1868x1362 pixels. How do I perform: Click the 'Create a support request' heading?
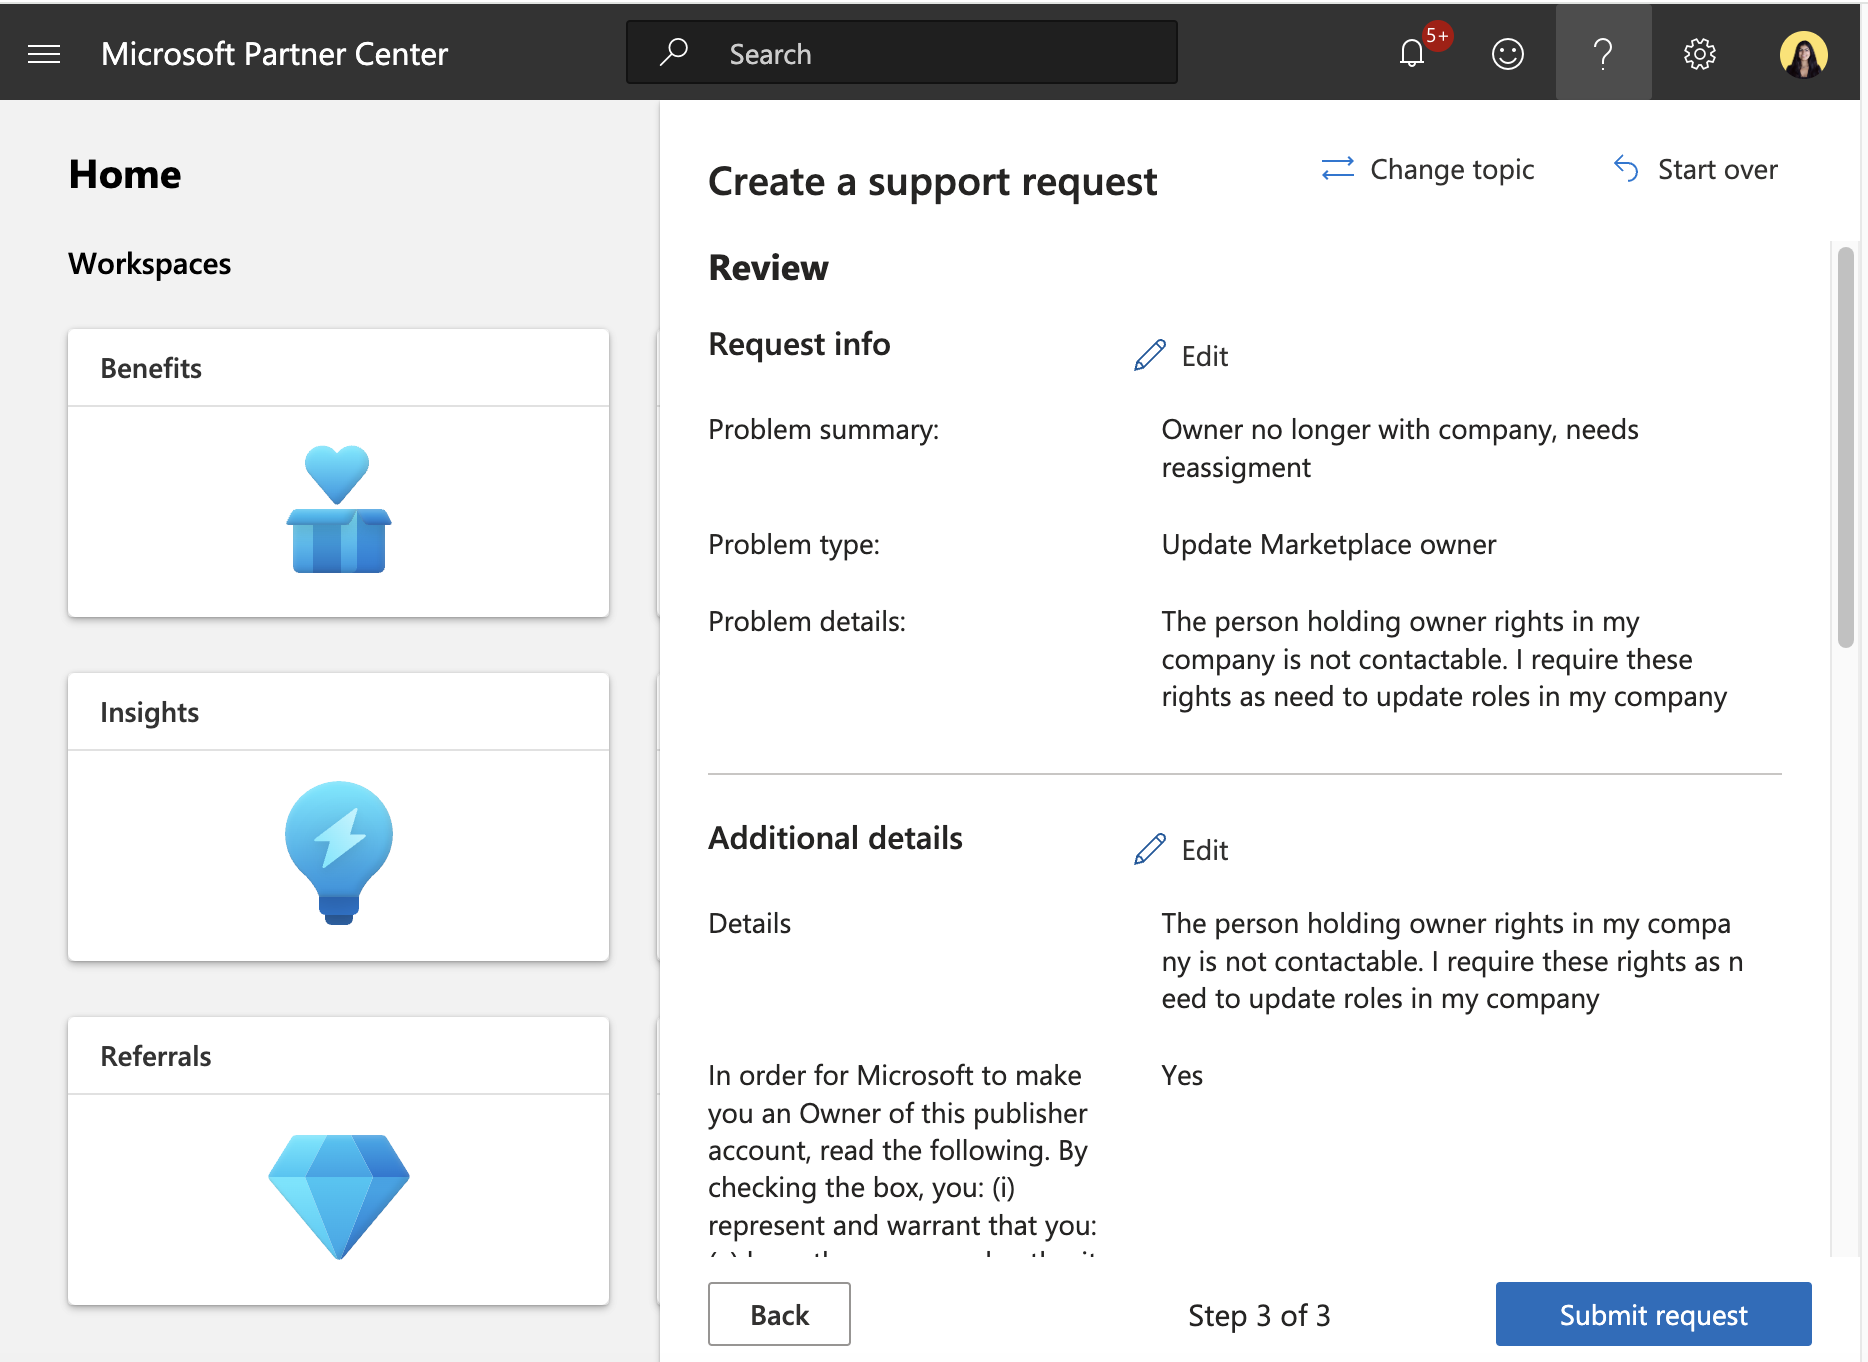[x=933, y=182]
